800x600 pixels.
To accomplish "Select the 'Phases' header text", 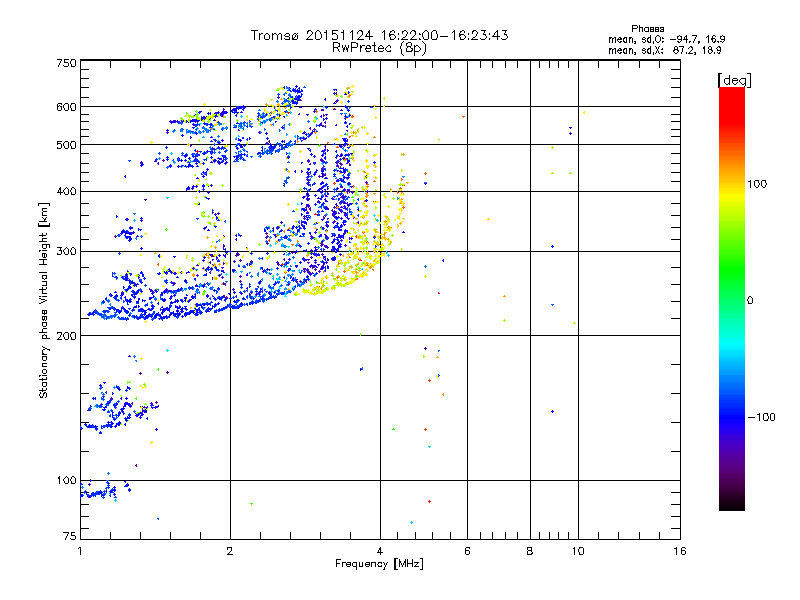I will click(x=647, y=29).
